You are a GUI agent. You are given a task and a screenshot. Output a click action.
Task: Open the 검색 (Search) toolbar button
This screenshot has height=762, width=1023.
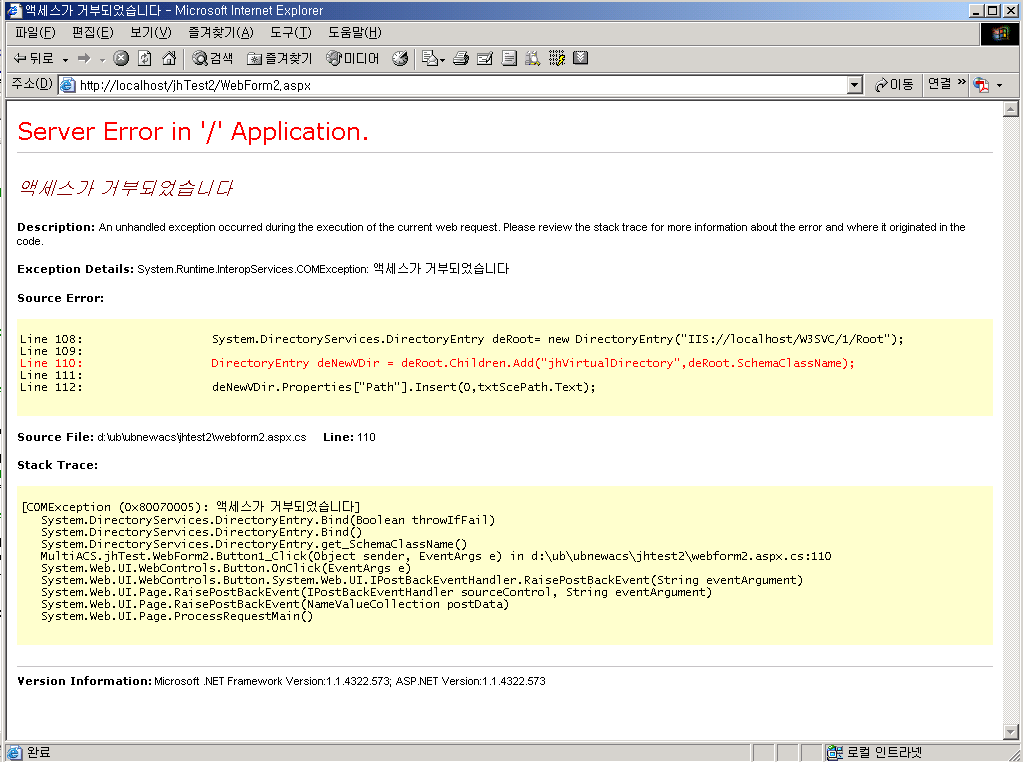coord(212,59)
